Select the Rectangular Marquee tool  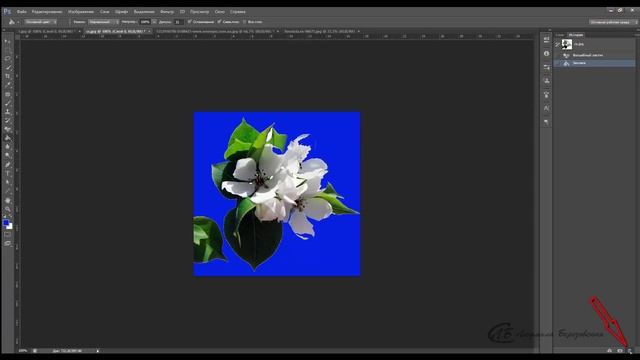tap(7, 50)
